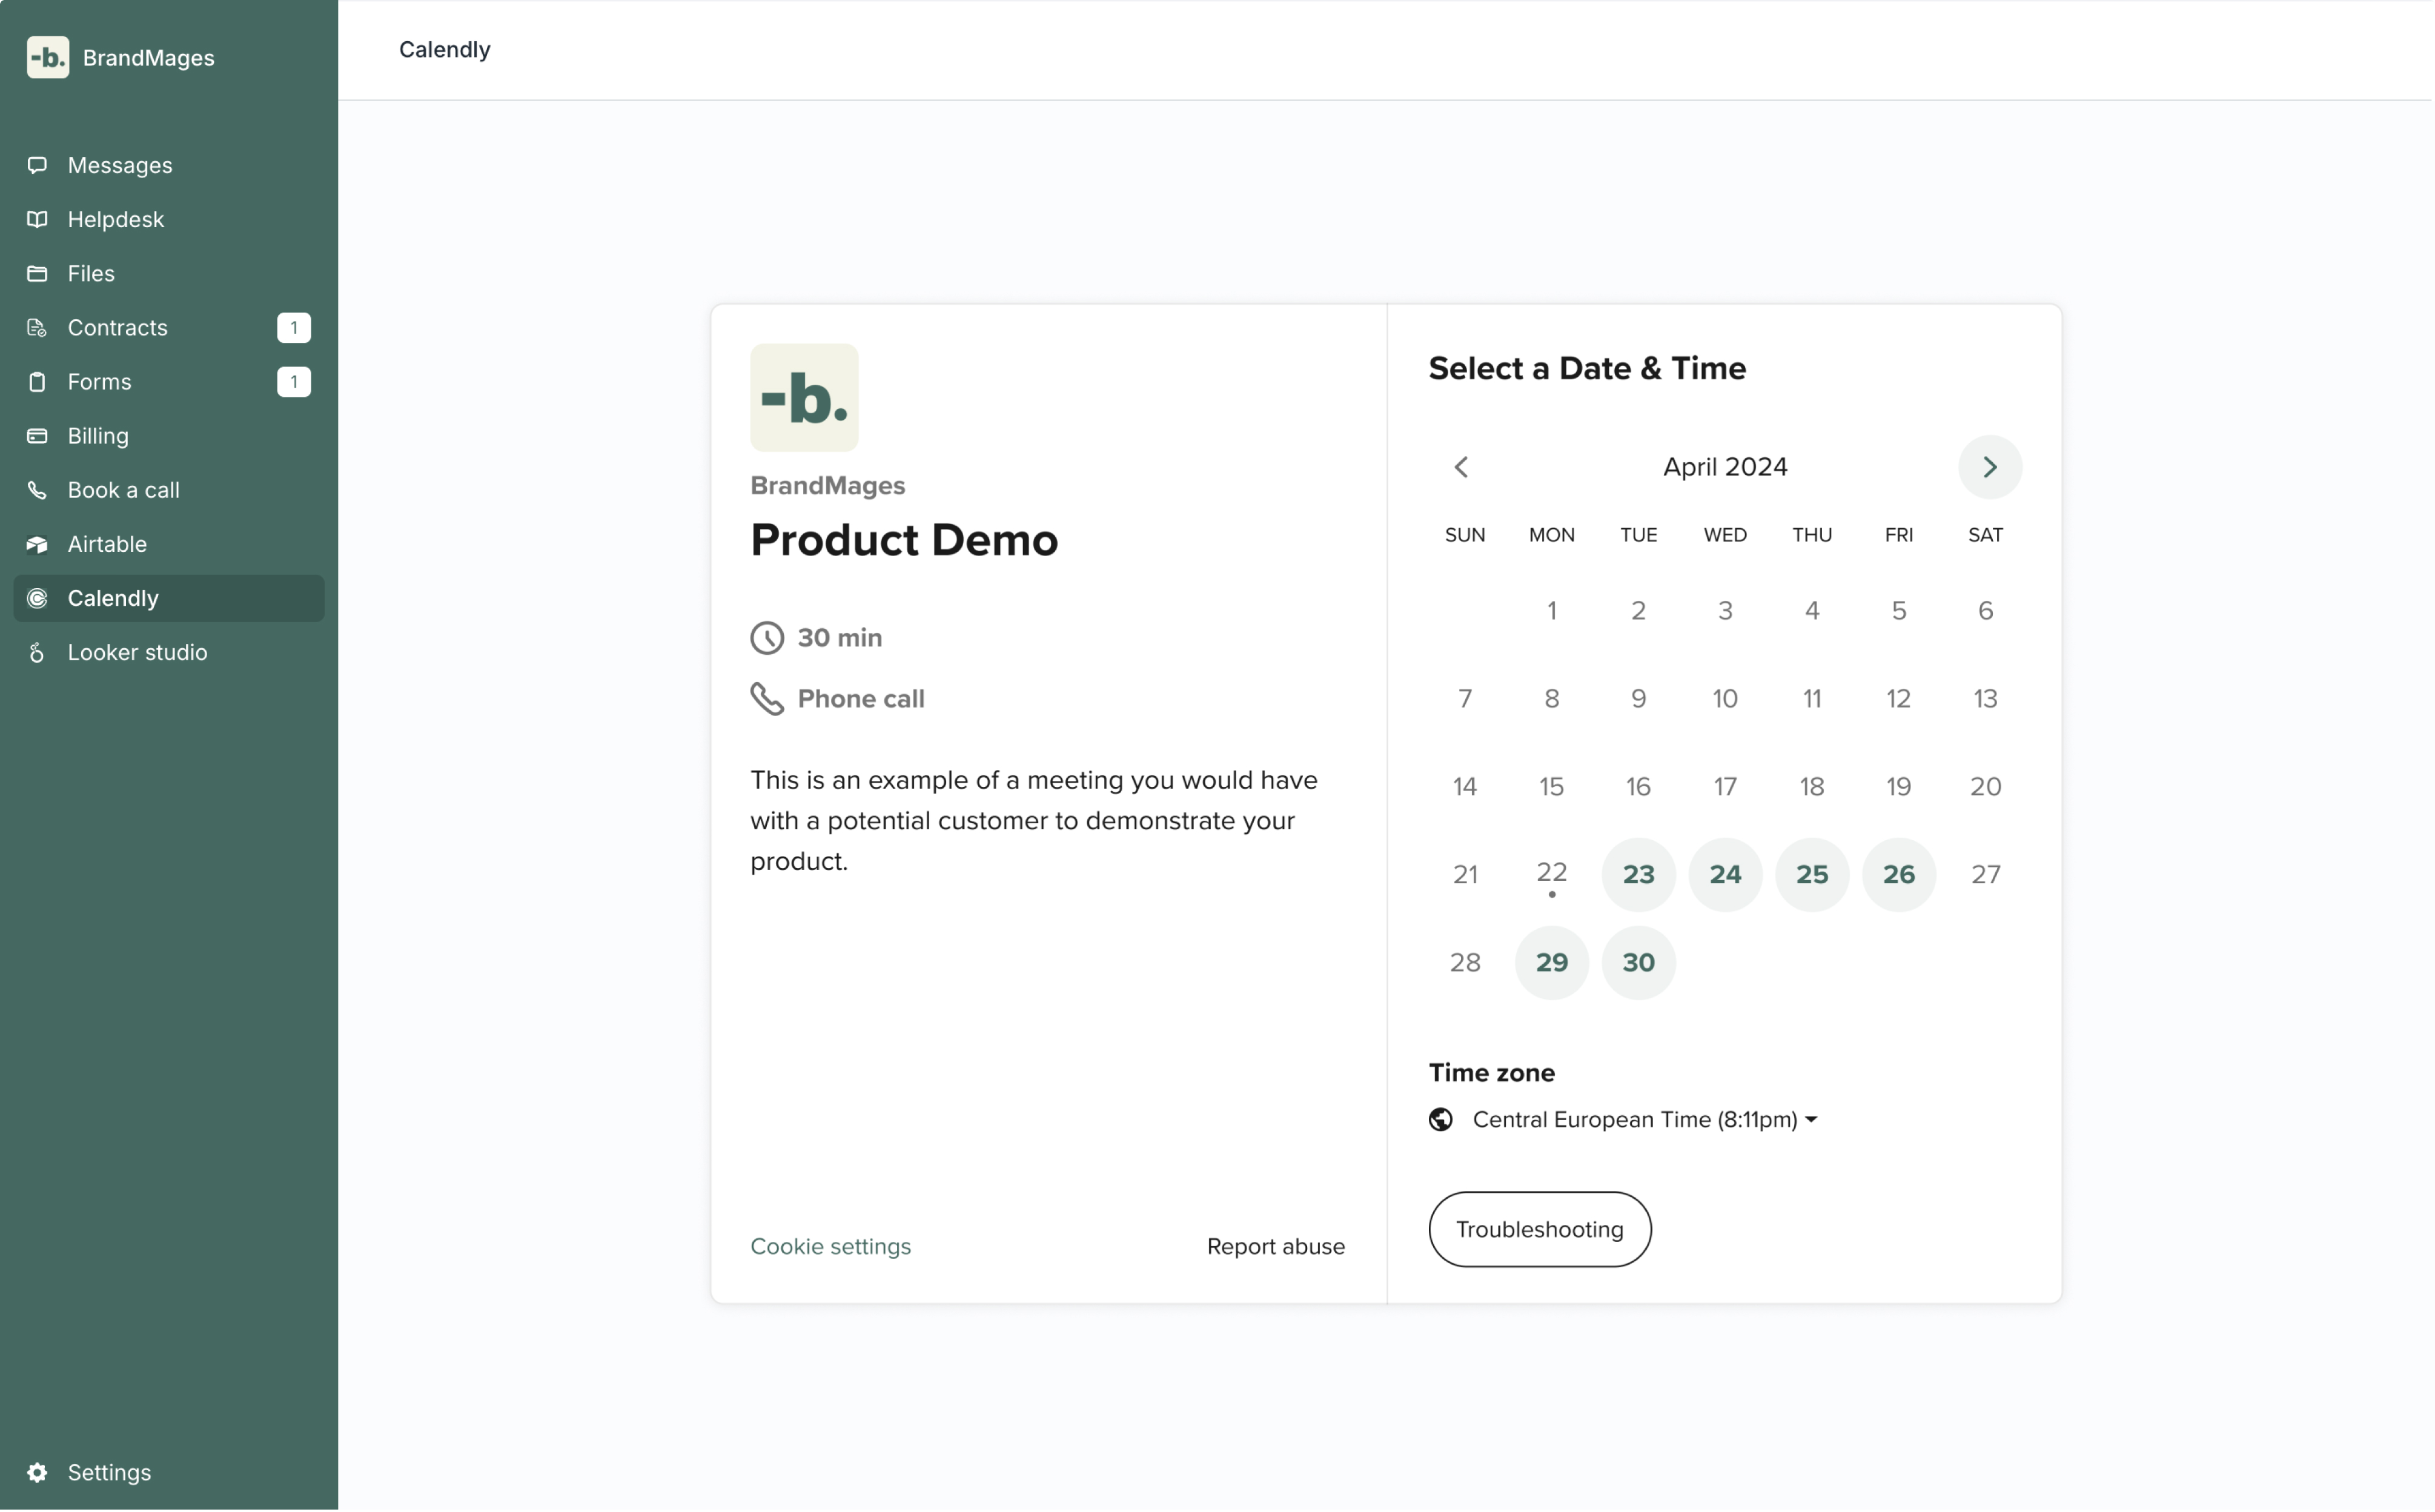Image resolution: width=2435 pixels, height=1512 pixels.
Task: Go to previous month with left chevron
Action: point(1461,467)
